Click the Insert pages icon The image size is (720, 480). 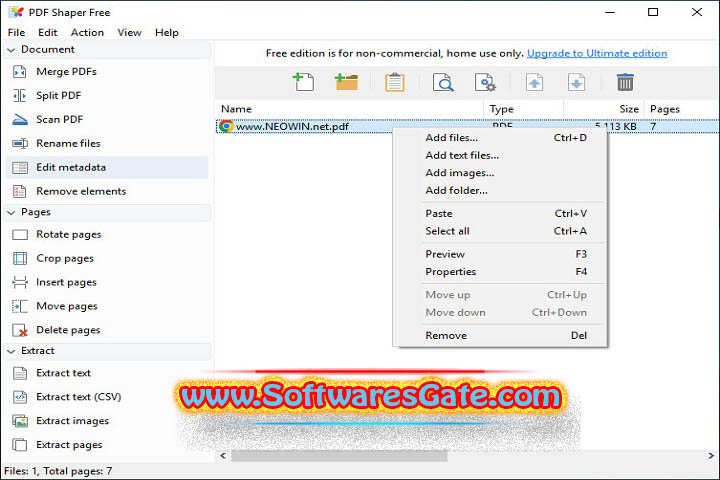click(20, 282)
